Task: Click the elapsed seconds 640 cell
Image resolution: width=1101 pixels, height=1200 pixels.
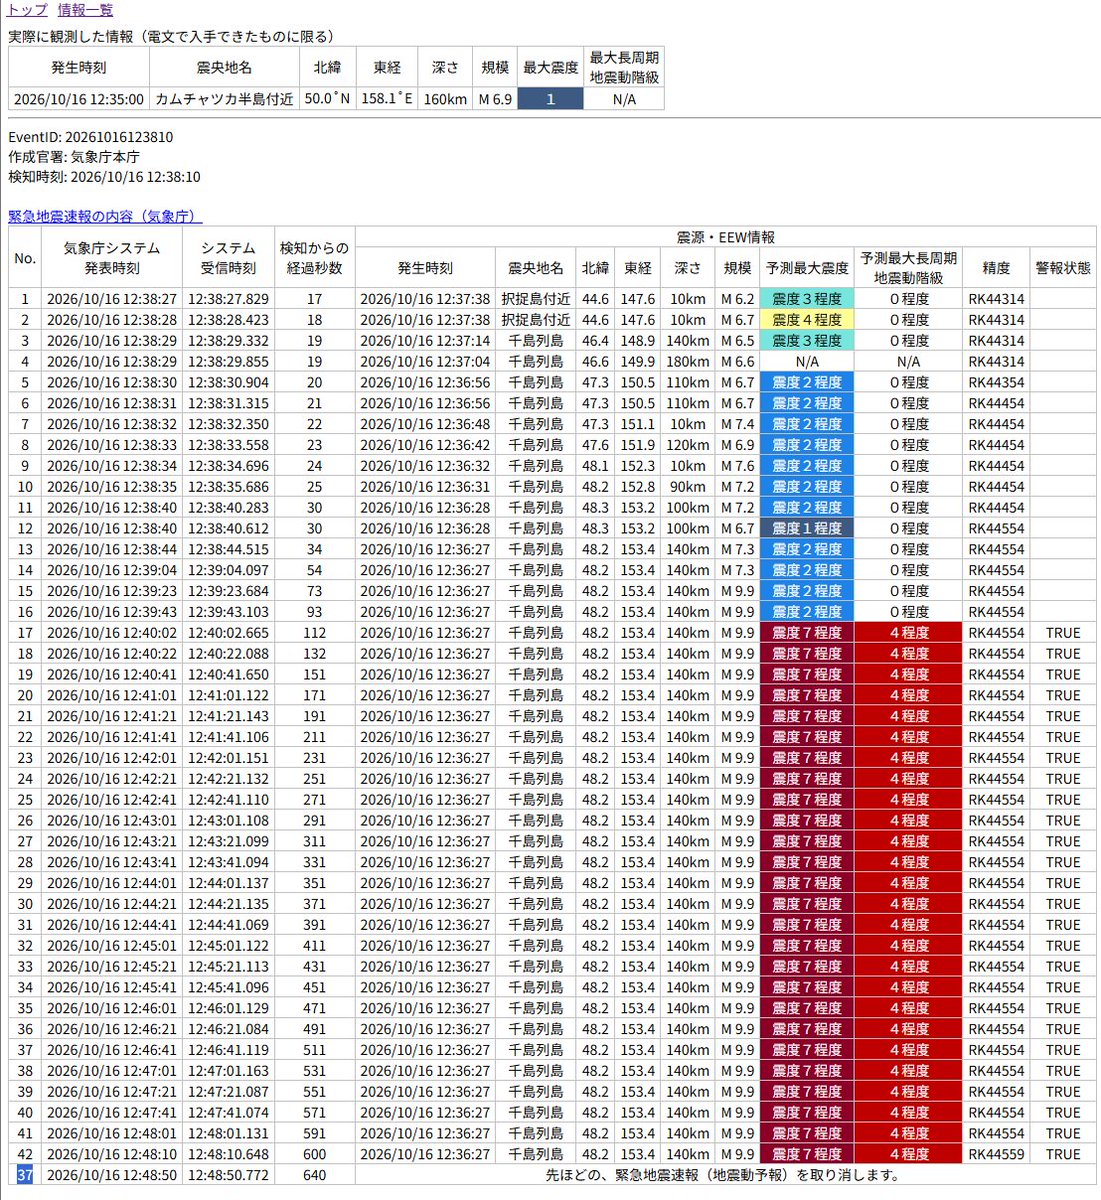Action: click(x=314, y=1175)
